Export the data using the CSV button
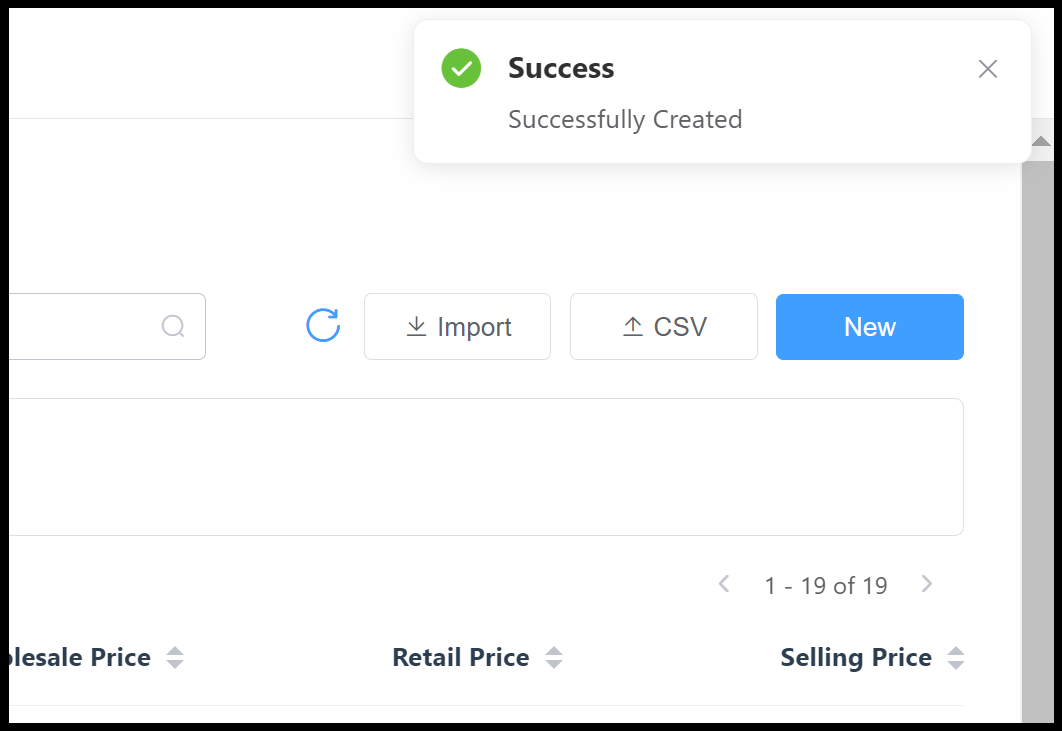Screen dimensions: 1062x731 (x=663, y=326)
